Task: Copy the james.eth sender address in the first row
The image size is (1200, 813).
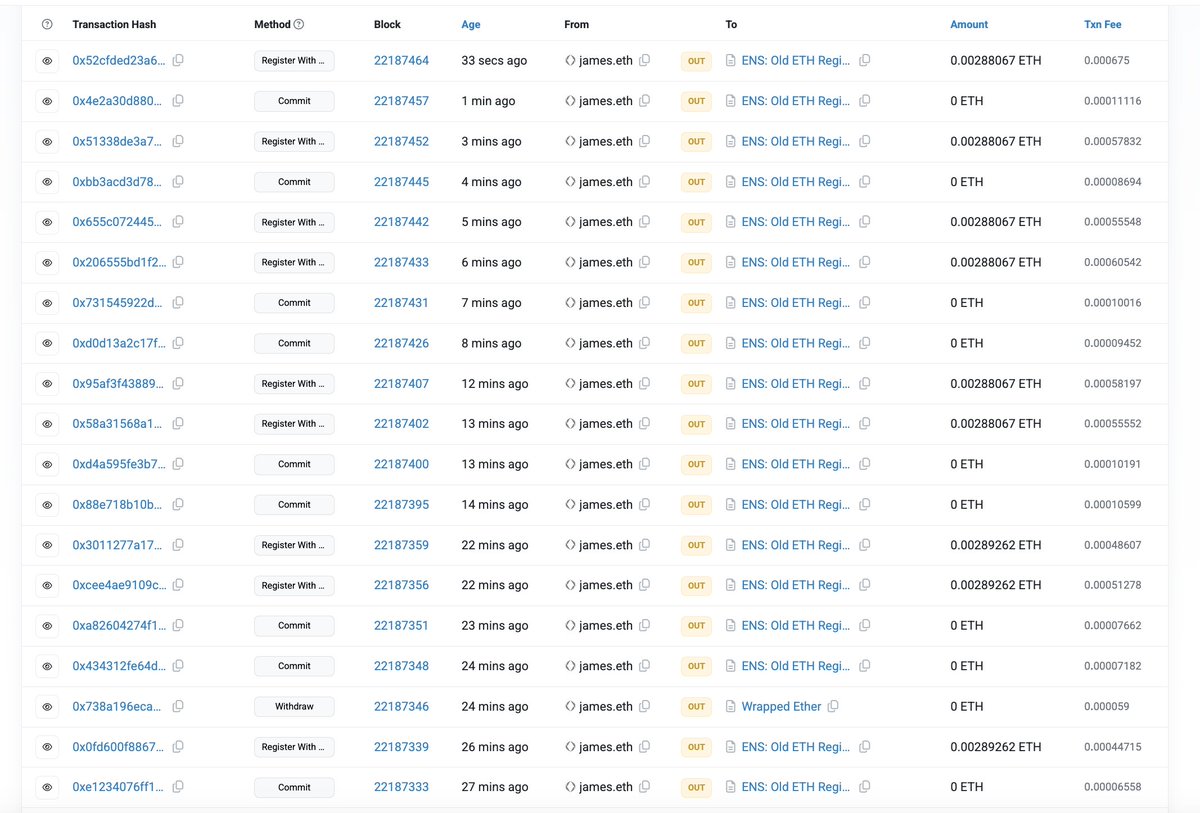Action: click(x=645, y=60)
